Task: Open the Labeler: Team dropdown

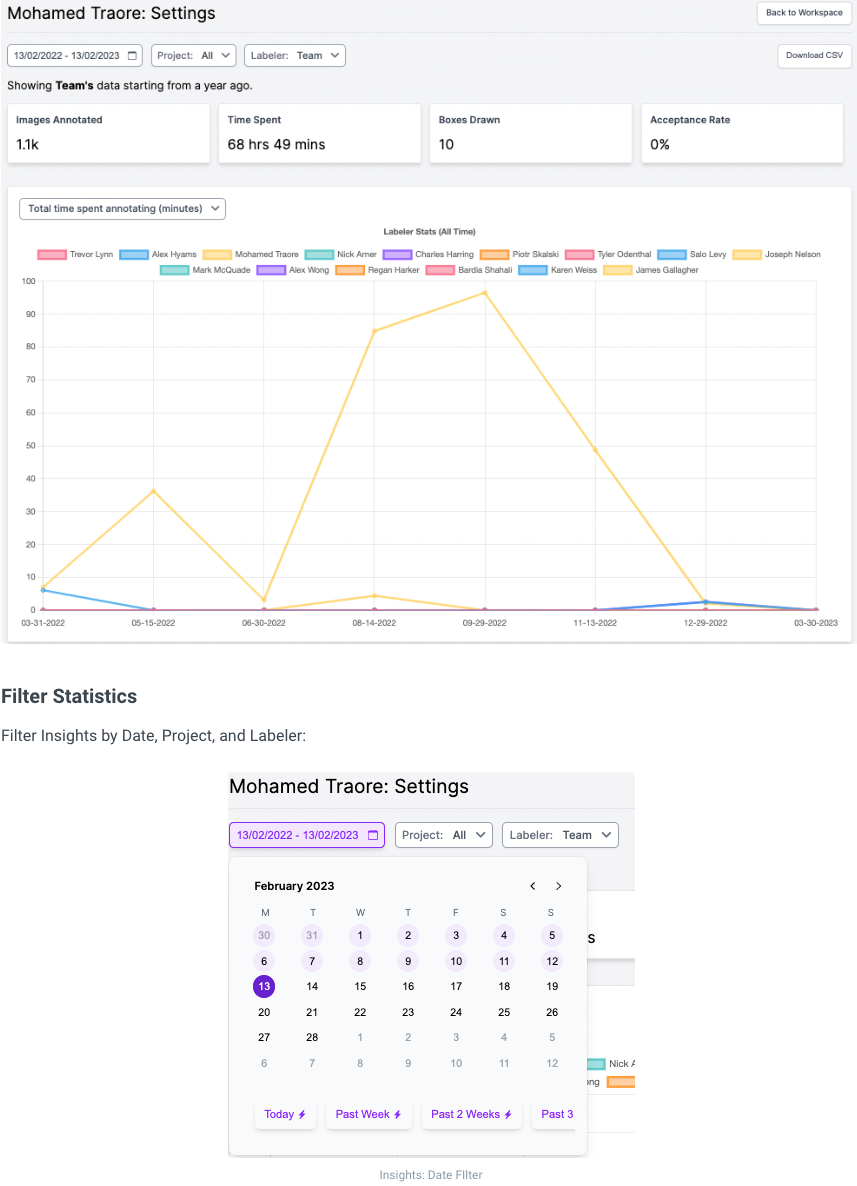Action: pos(294,55)
